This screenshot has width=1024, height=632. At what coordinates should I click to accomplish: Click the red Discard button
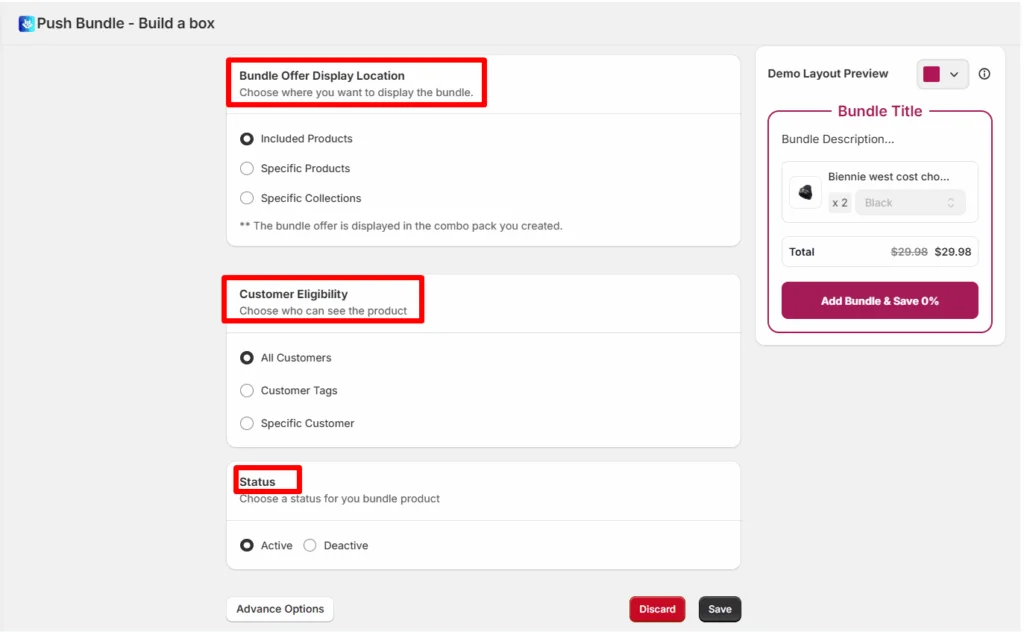coord(657,609)
